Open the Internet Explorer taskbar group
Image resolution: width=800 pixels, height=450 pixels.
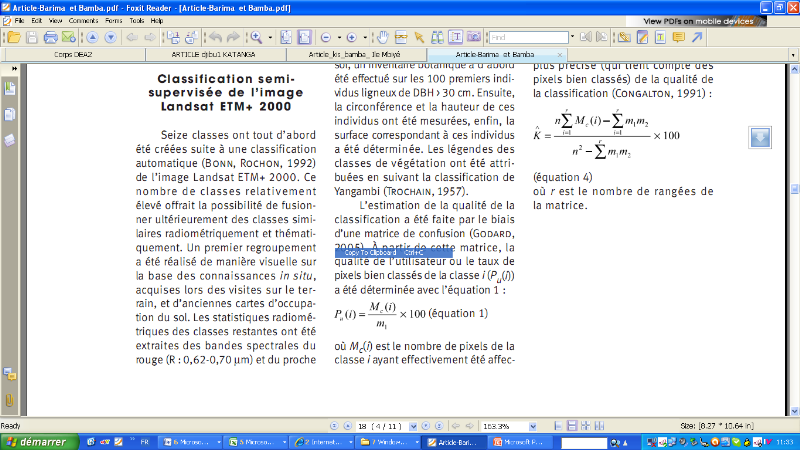pos(323,442)
